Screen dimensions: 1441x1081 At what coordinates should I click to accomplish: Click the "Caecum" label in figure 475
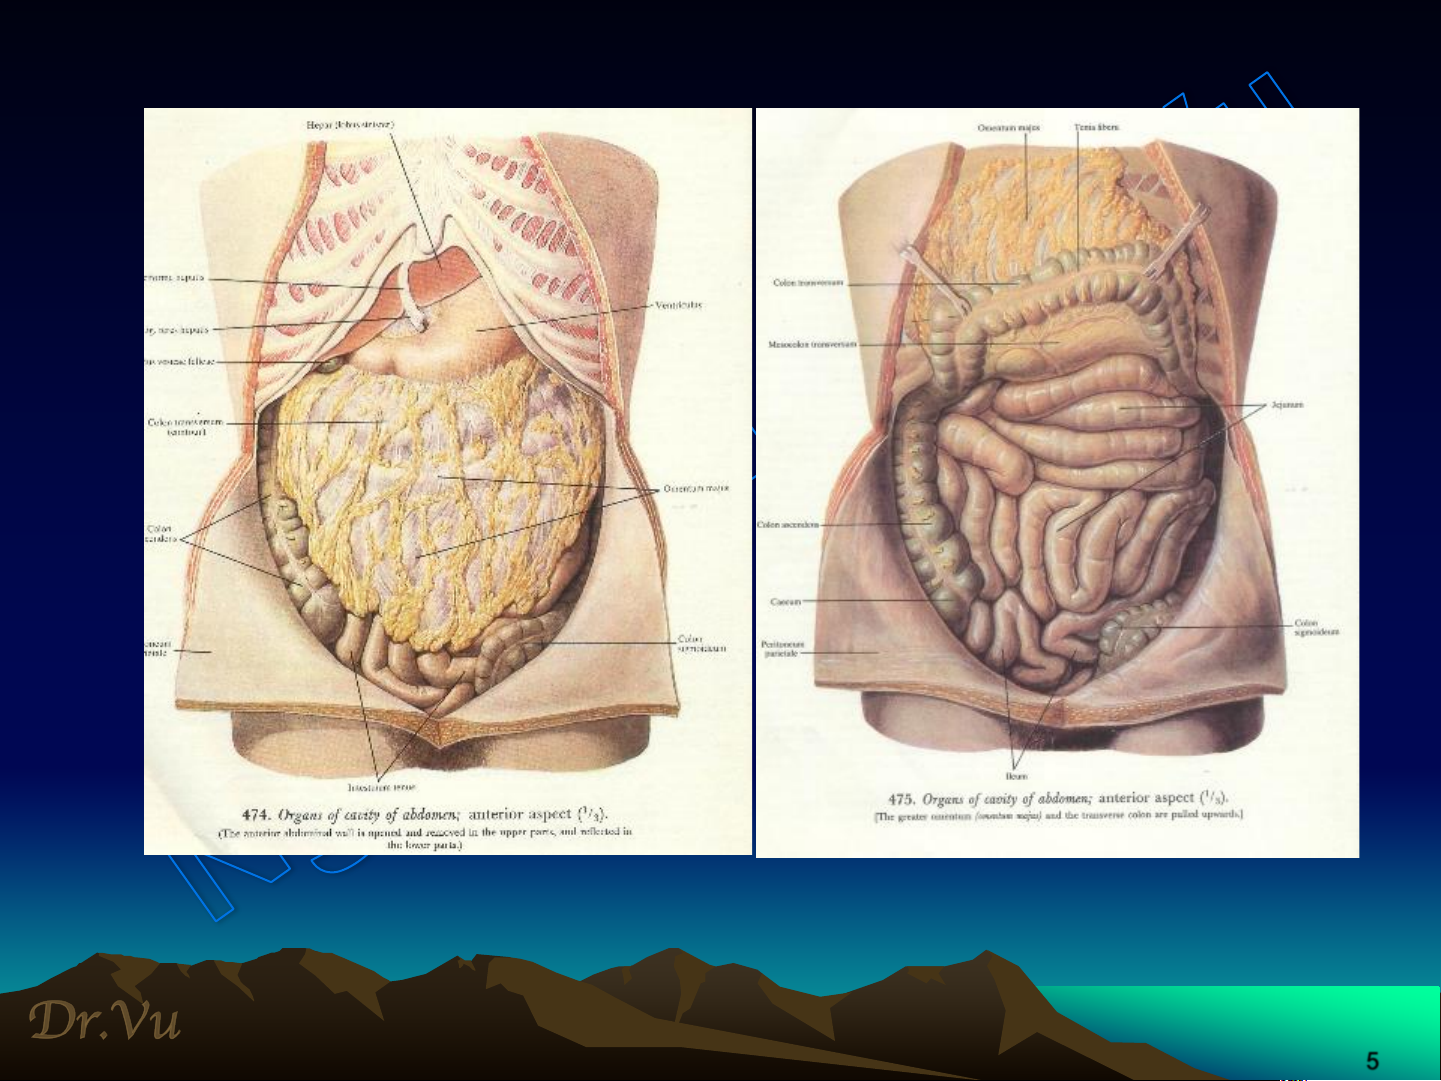(785, 602)
